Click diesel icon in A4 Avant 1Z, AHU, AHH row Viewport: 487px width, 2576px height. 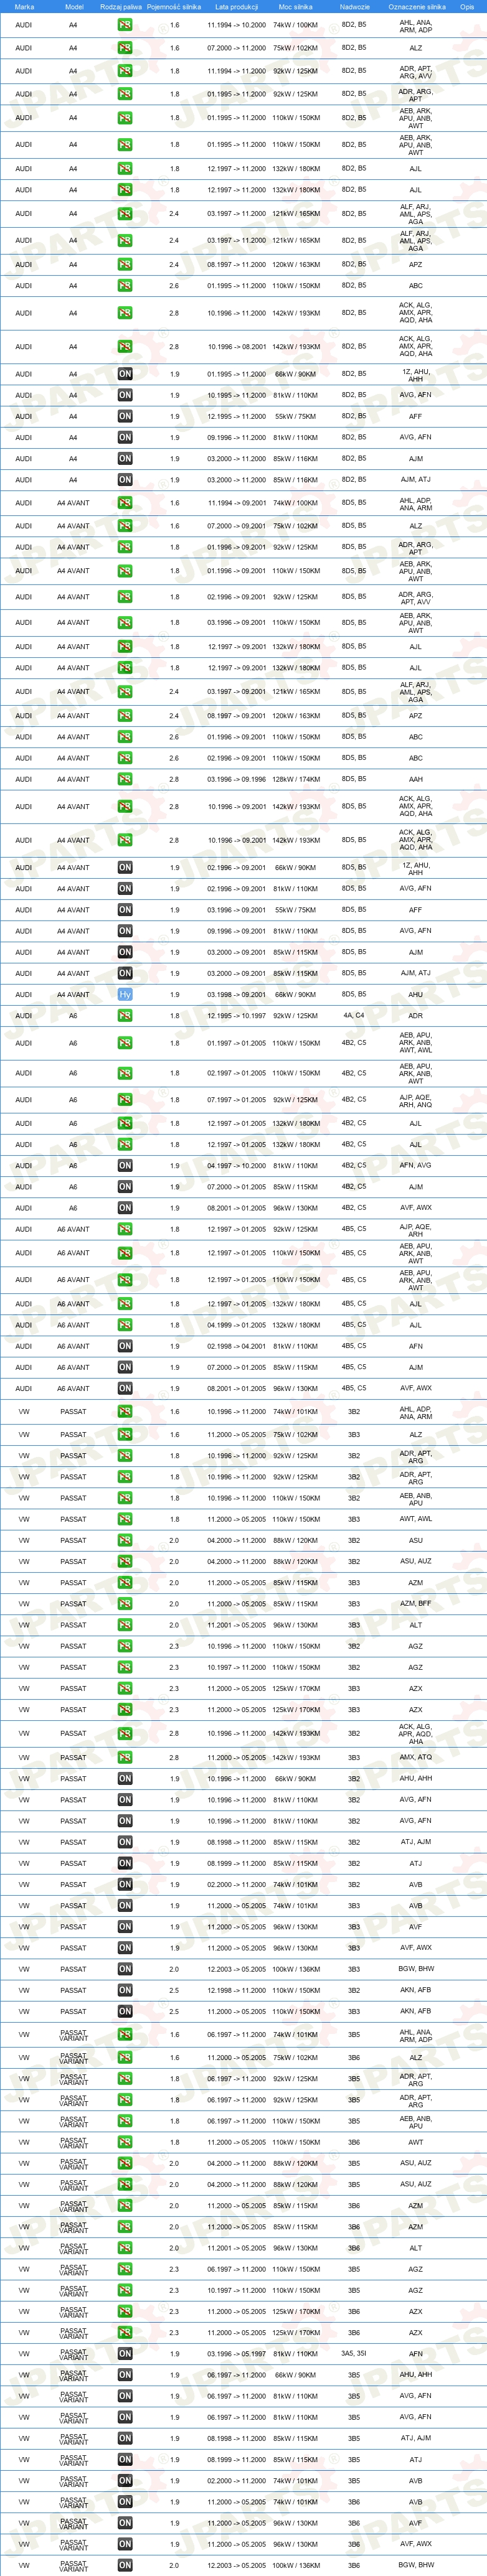click(x=125, y=868)
